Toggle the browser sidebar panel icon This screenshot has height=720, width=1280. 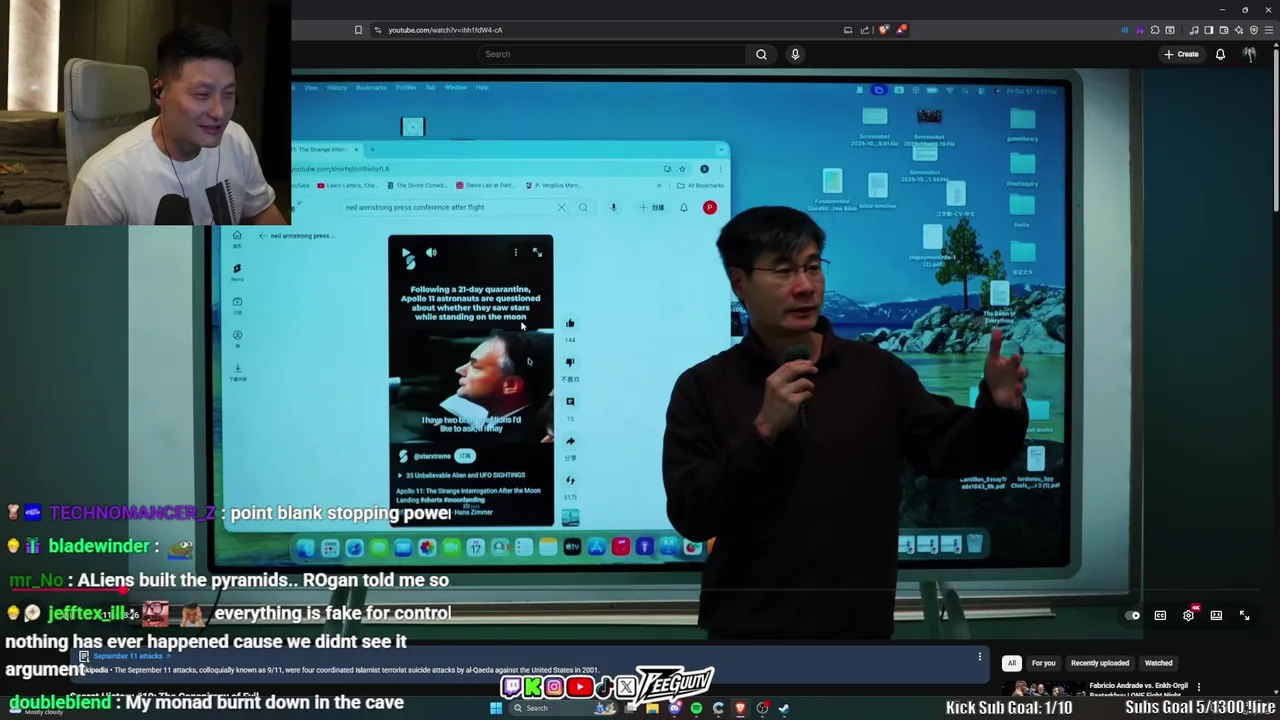(1209, 30)
